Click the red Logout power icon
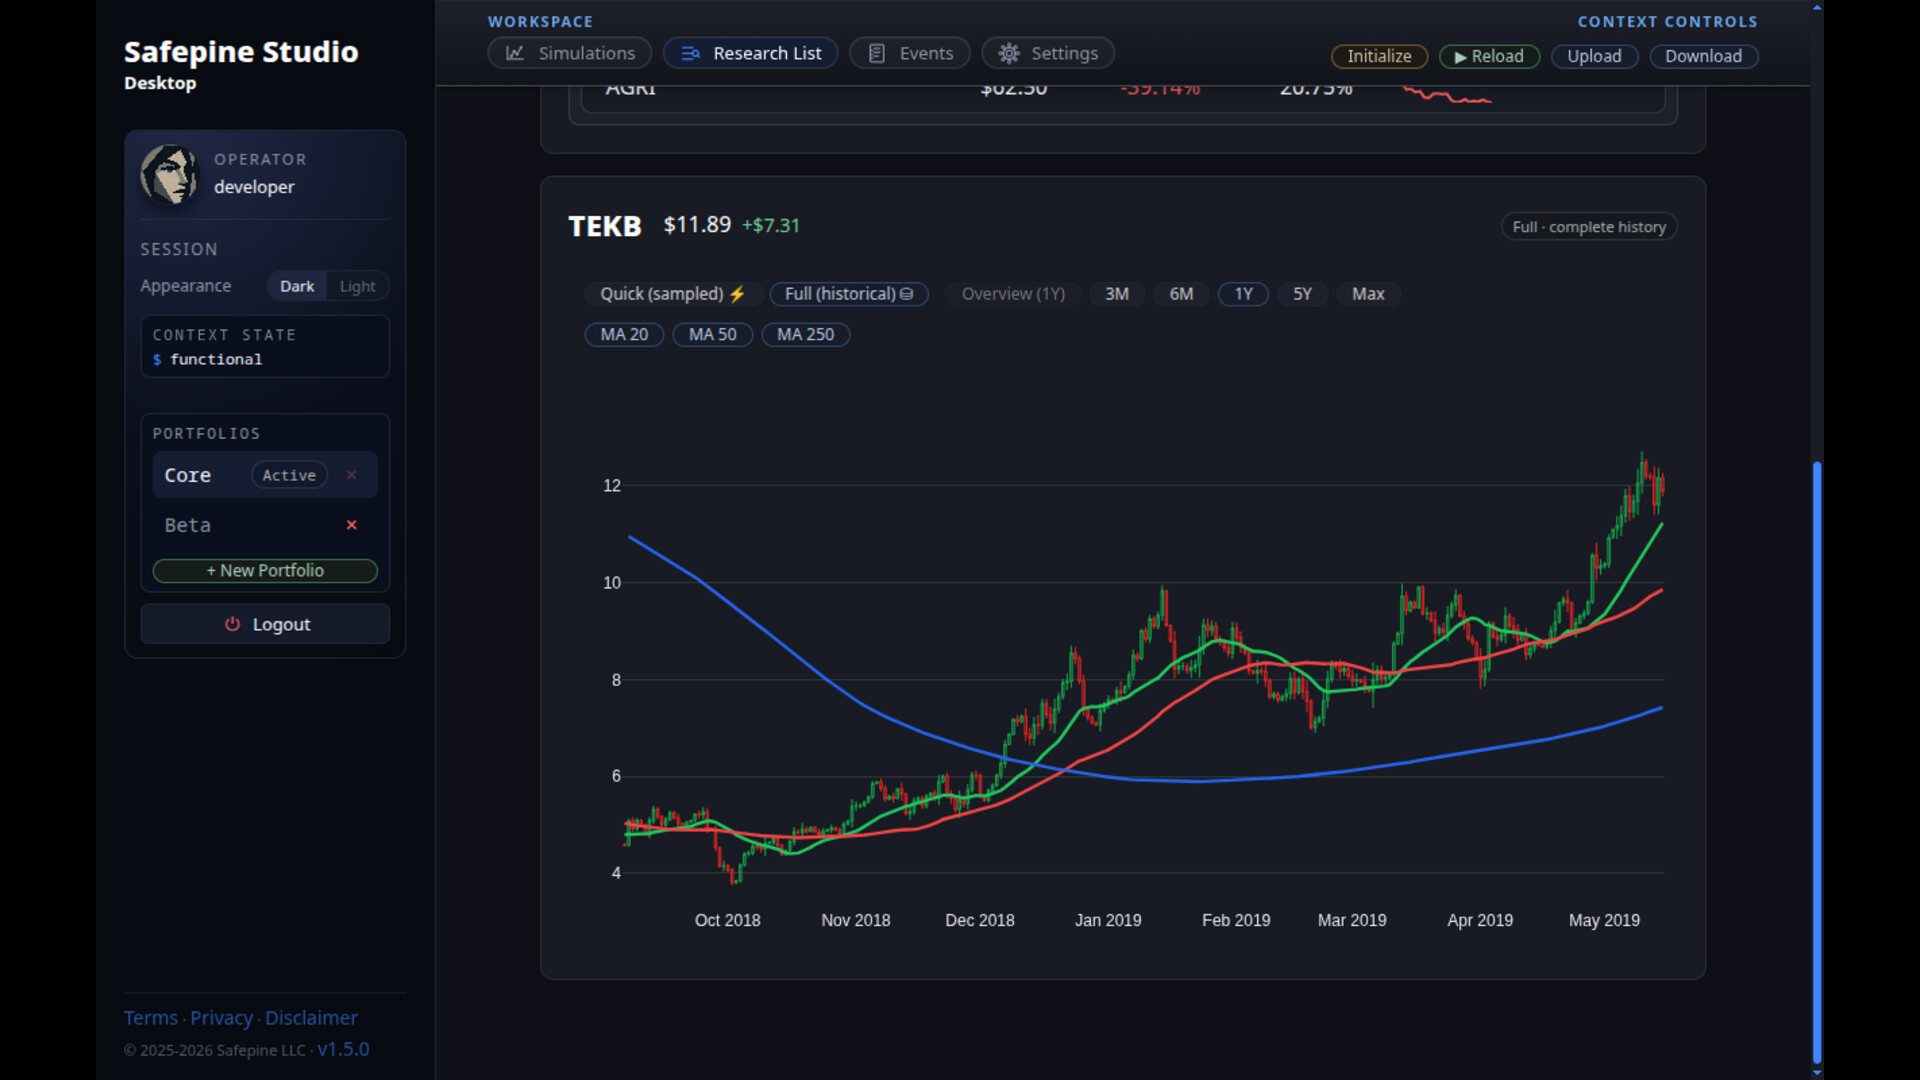This screenshot has height=1080, width=1920. pyautogui.click(x=232, y=624)
